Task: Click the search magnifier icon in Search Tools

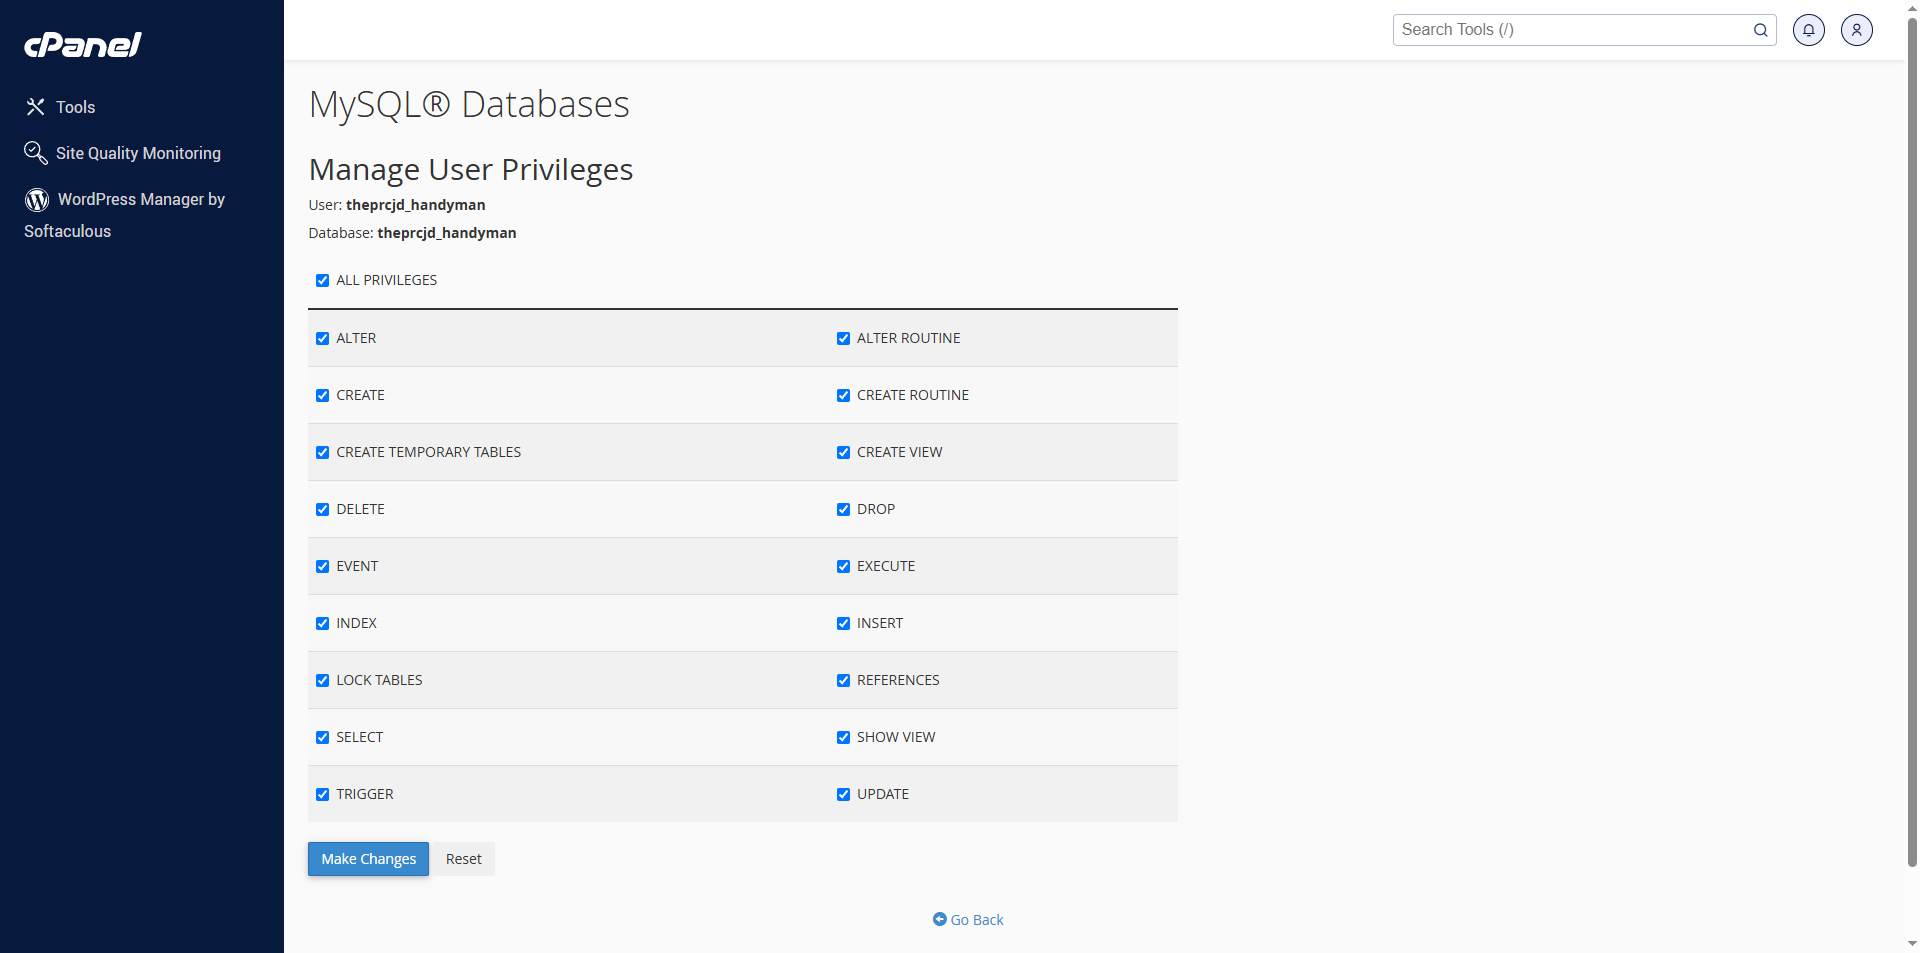Action: [1760, 30]
